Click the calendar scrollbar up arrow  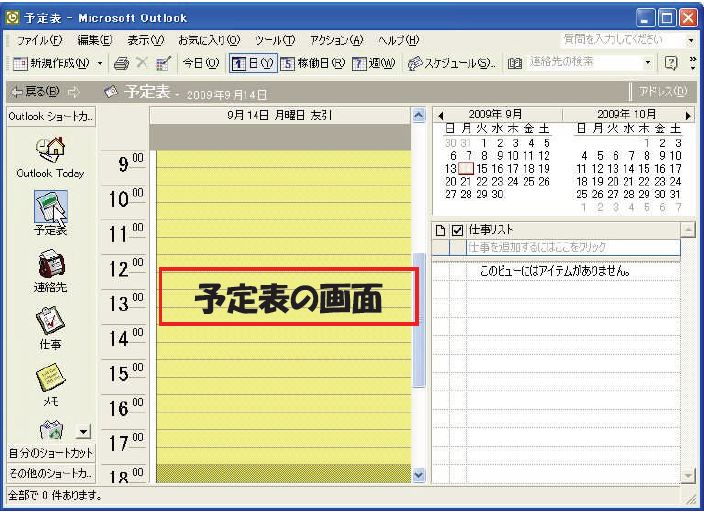418,115
